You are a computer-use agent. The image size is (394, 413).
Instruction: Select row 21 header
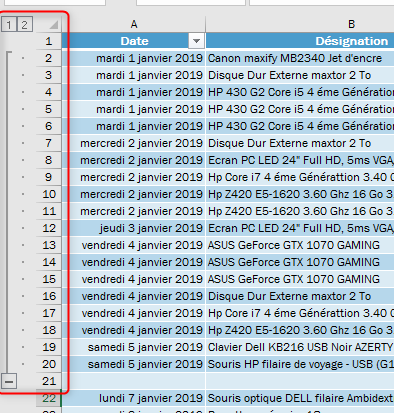coord(49,381)
